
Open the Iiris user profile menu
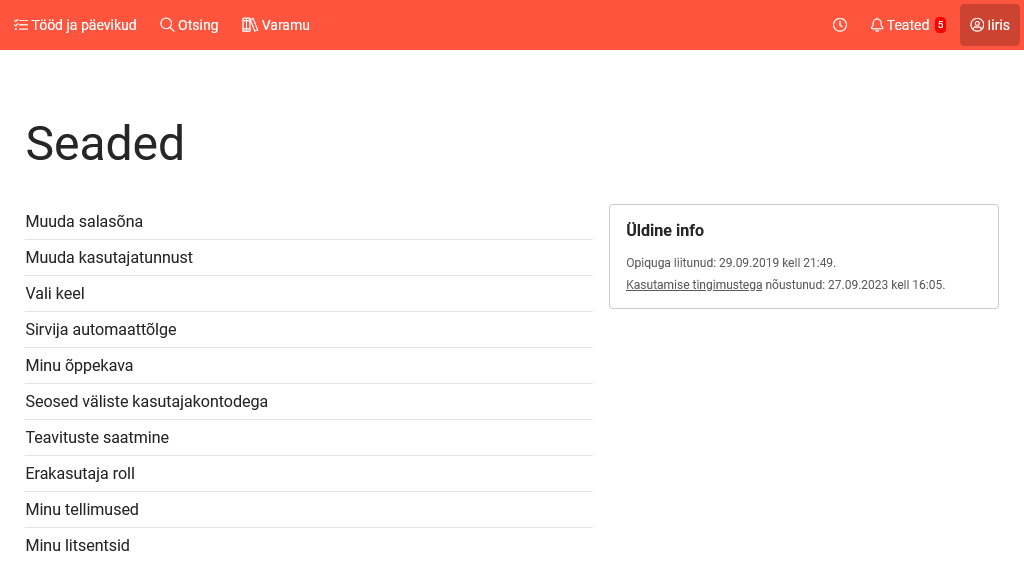pos(989,25)
